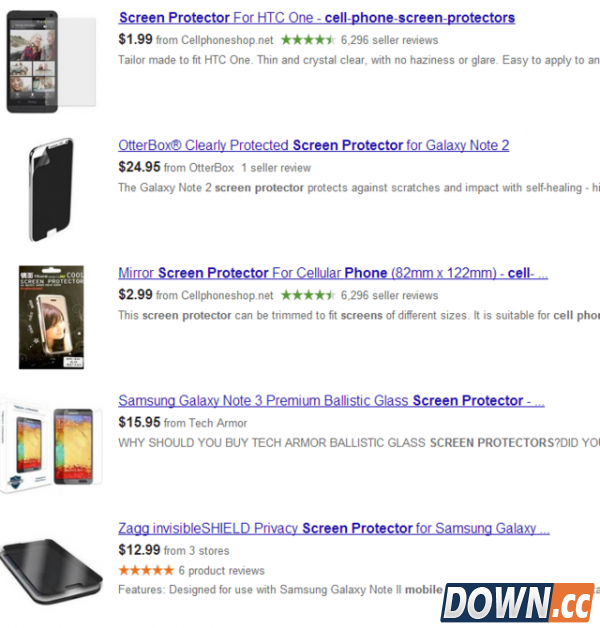View 6,296 seller reviews for mirror protector
This screenshot has width=600, height=628.
[x=389, y=296]
